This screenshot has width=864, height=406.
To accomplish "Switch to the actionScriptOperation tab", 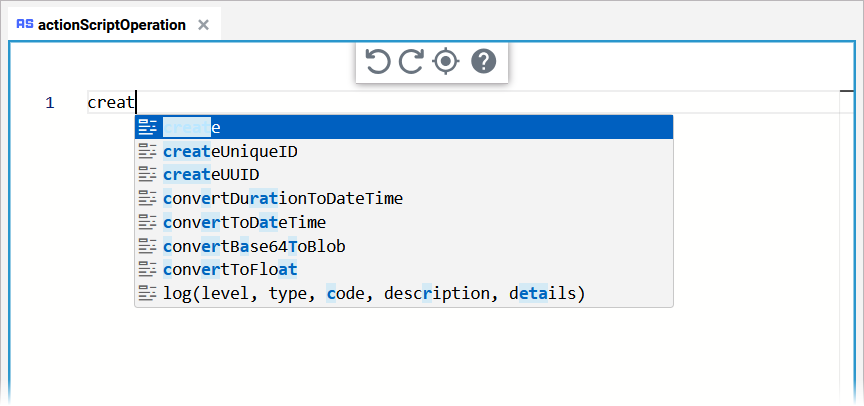I will click(111, 25).
